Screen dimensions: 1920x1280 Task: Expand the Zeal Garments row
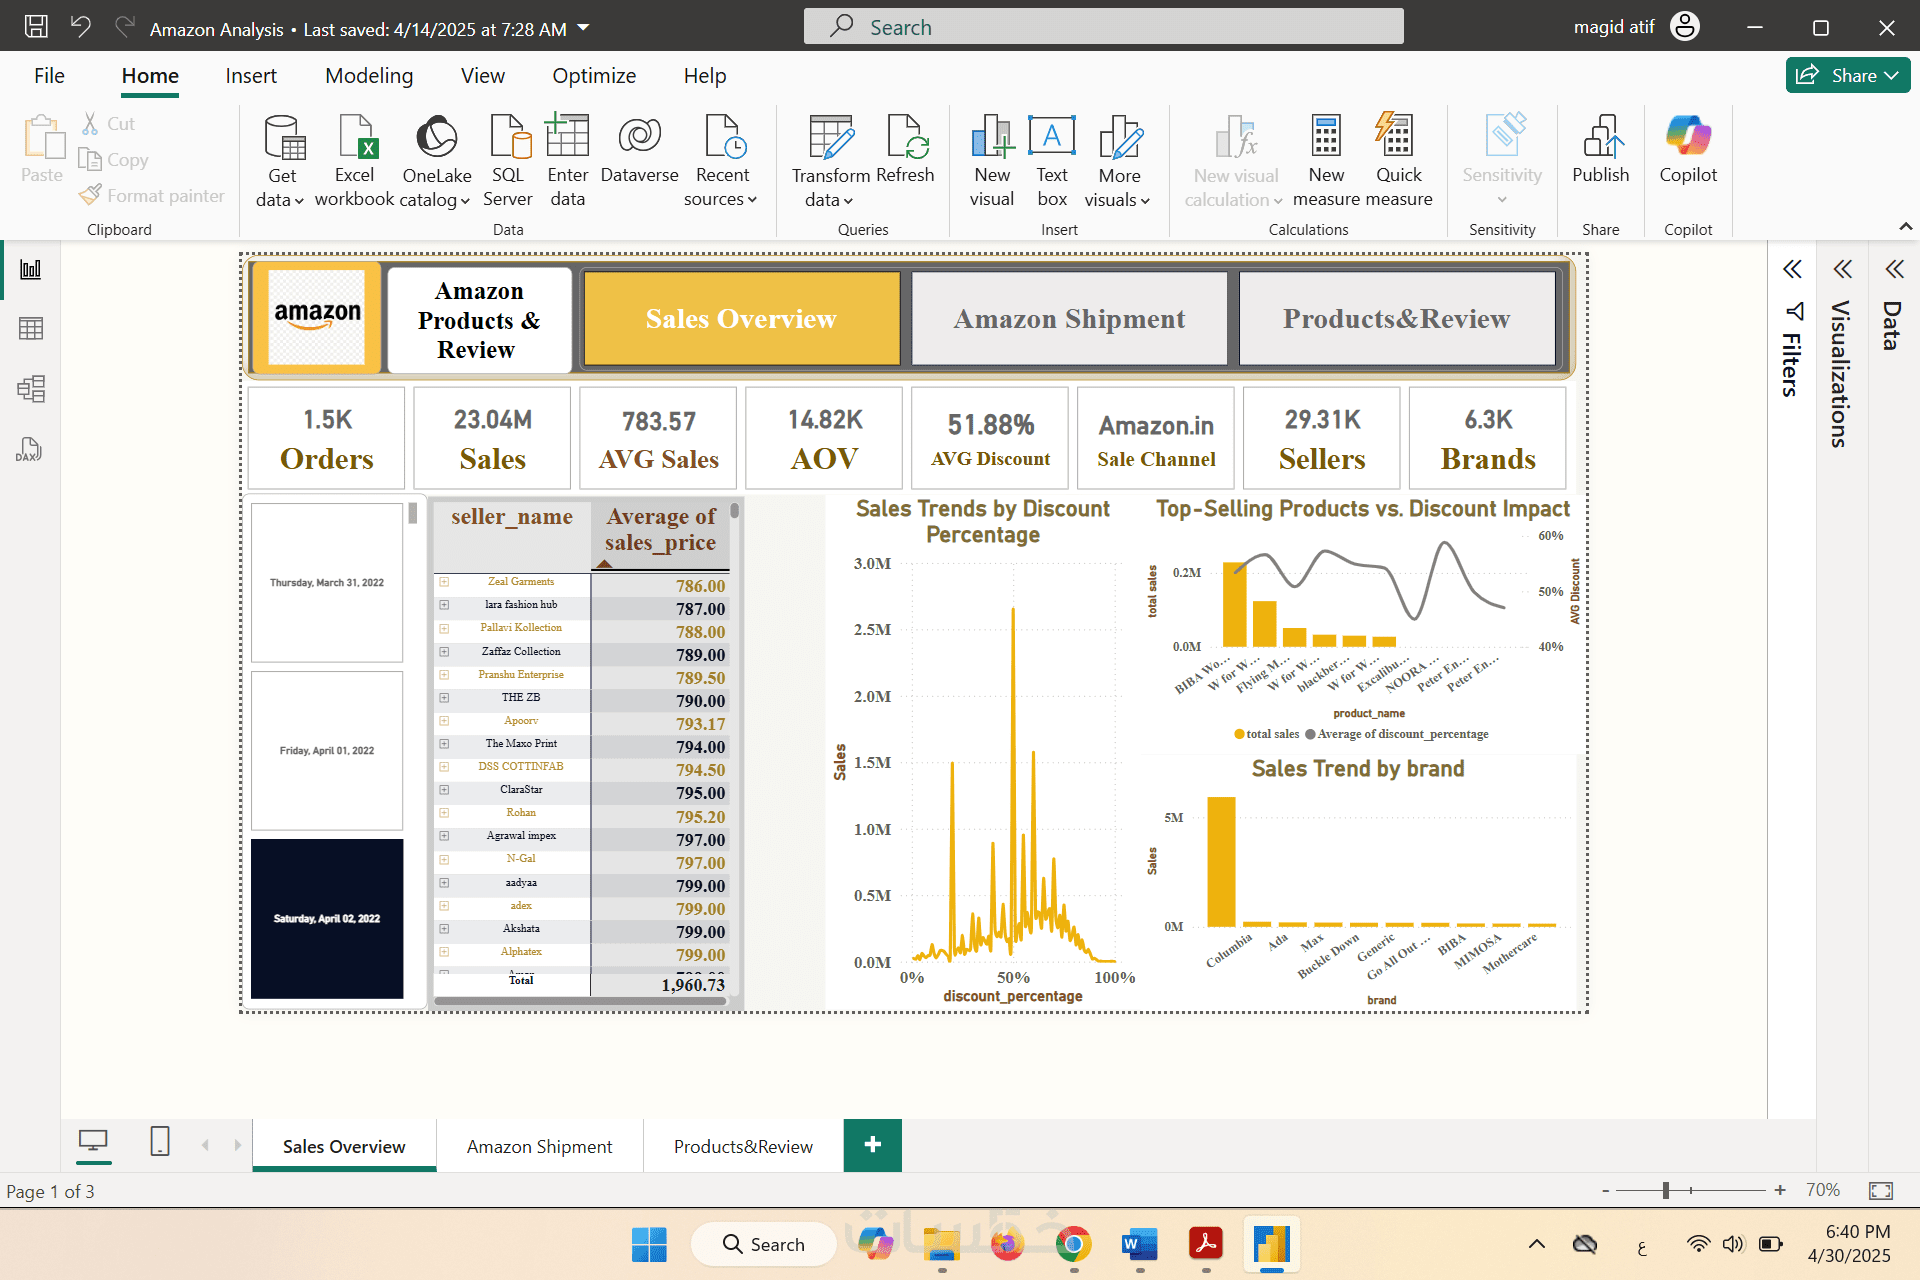(x=444, y=582)
